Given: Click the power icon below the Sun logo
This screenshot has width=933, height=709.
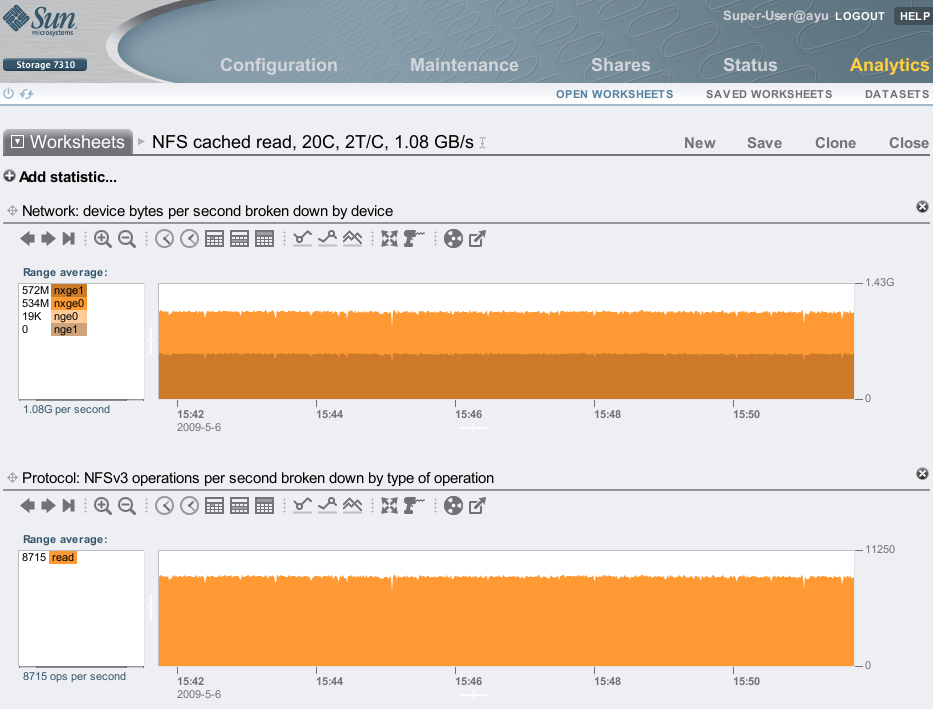Looking at the screenshot, I should tap(9, 94).
